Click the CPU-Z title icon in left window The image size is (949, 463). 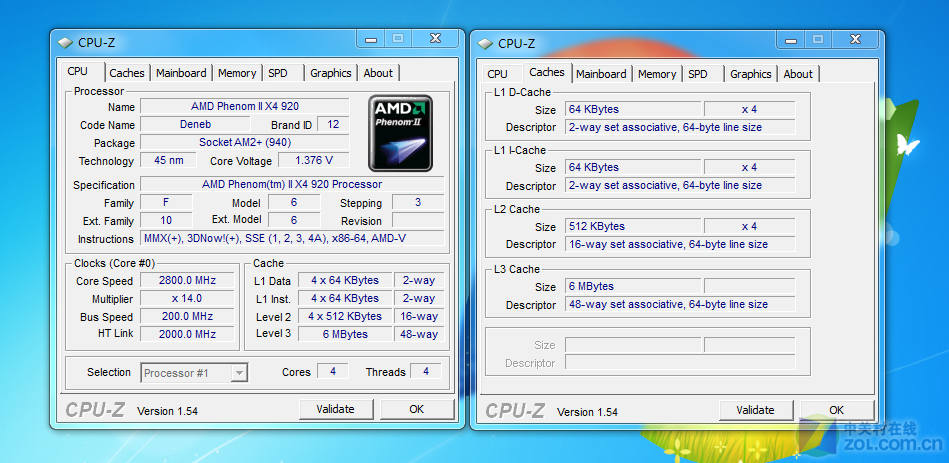[x=65, y=43]
